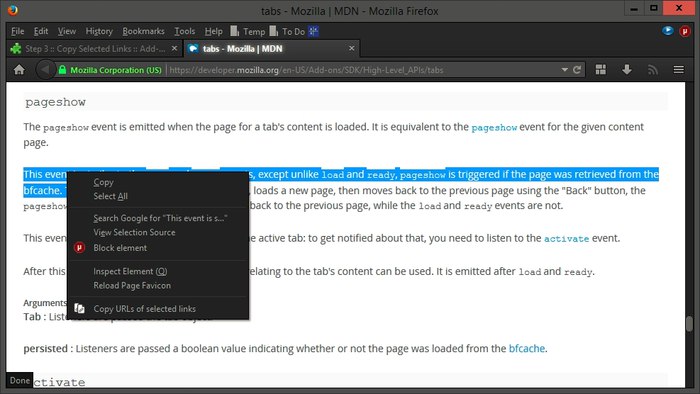Follow the pageshow event link
Screen dimensions: 700x394
pos(494,128)
